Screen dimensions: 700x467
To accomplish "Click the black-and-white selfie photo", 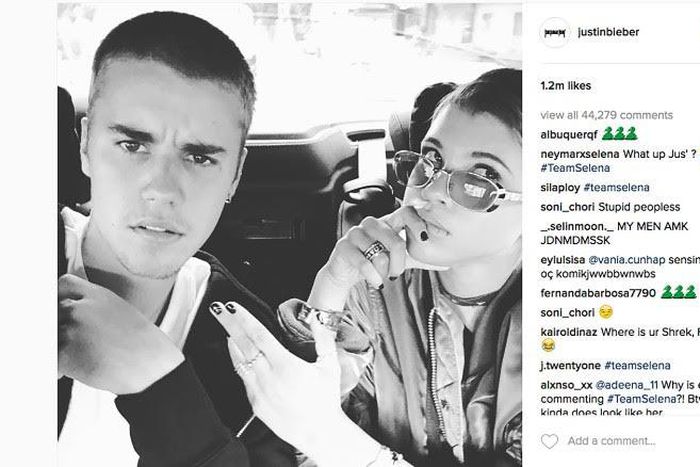I will click(x=290, y=235).
